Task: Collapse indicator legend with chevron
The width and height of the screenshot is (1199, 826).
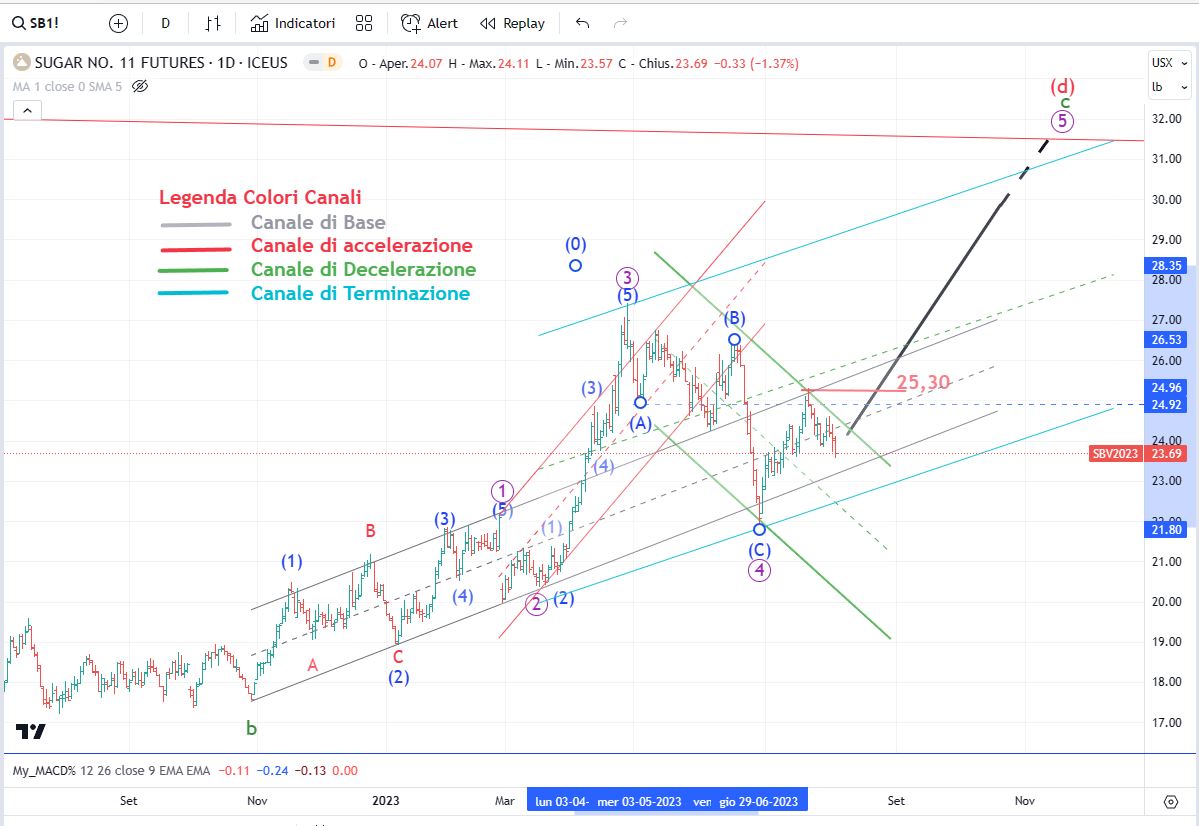Action: point(27,111)
